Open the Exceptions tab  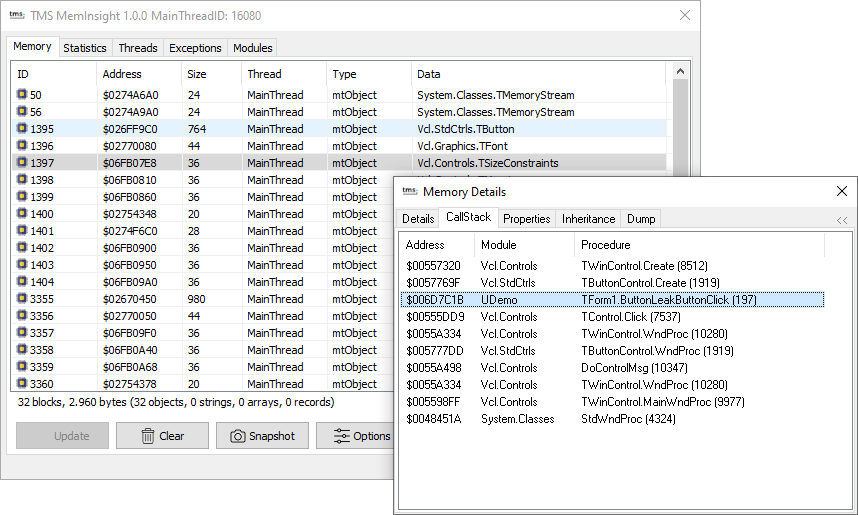pyautogui.click(x=195, y=48)
